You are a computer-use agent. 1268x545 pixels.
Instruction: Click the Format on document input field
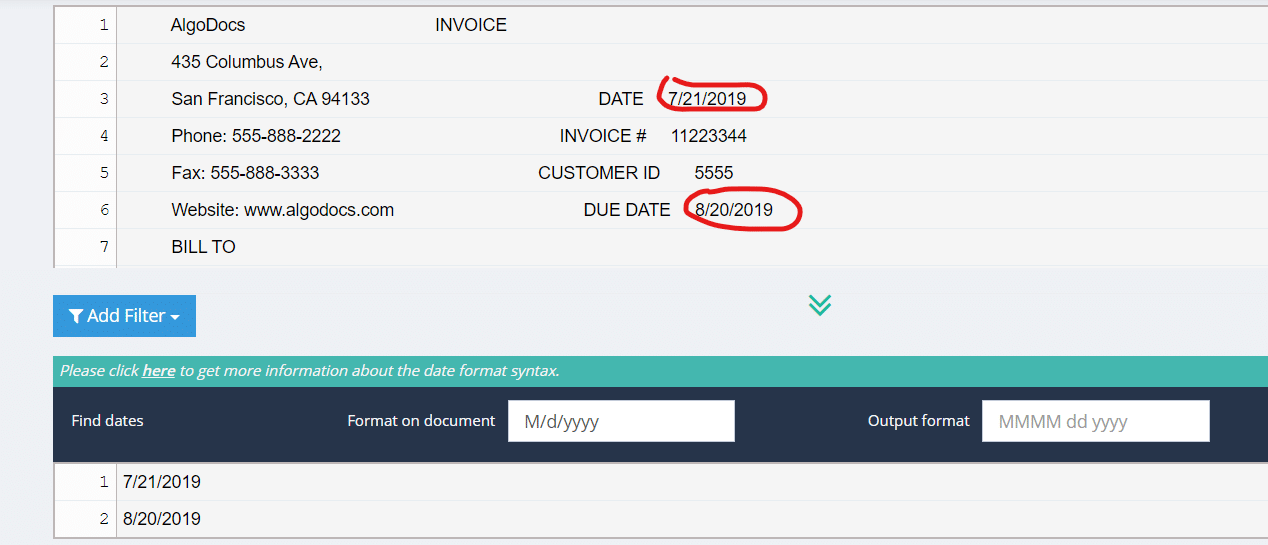pos(621,421)
